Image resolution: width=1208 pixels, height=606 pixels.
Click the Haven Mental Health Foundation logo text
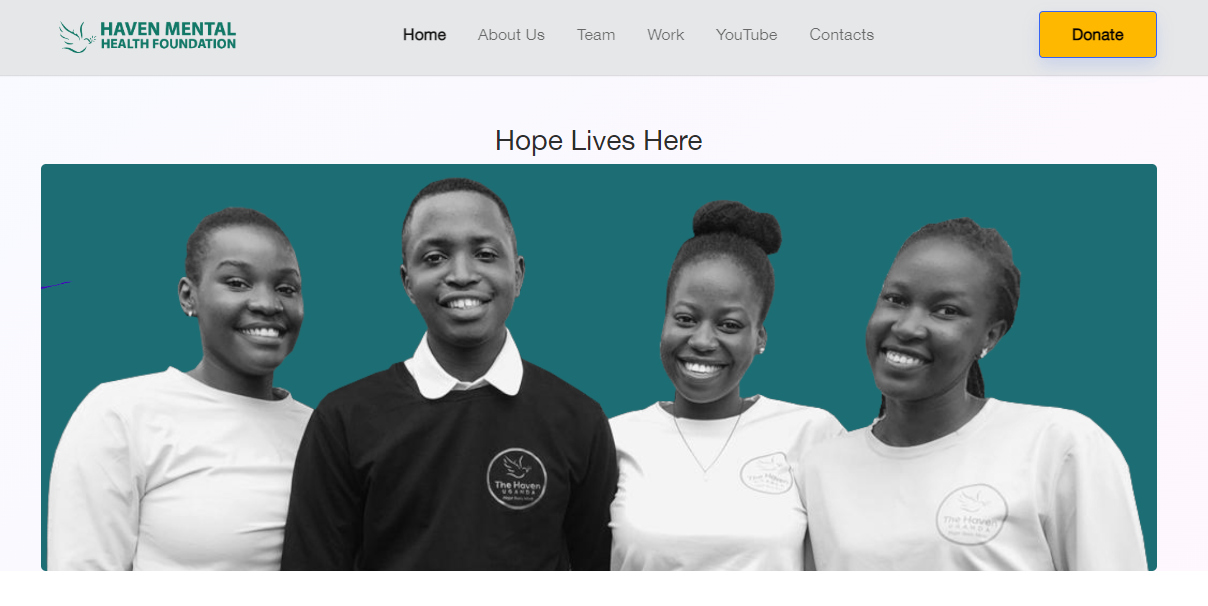pos(168,36)
